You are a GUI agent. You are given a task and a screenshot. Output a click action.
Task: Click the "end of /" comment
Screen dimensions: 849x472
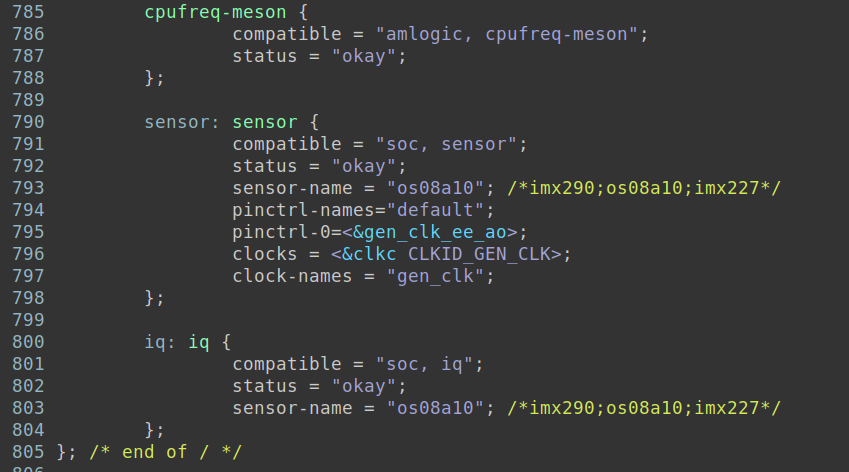(x=165, y=452)
